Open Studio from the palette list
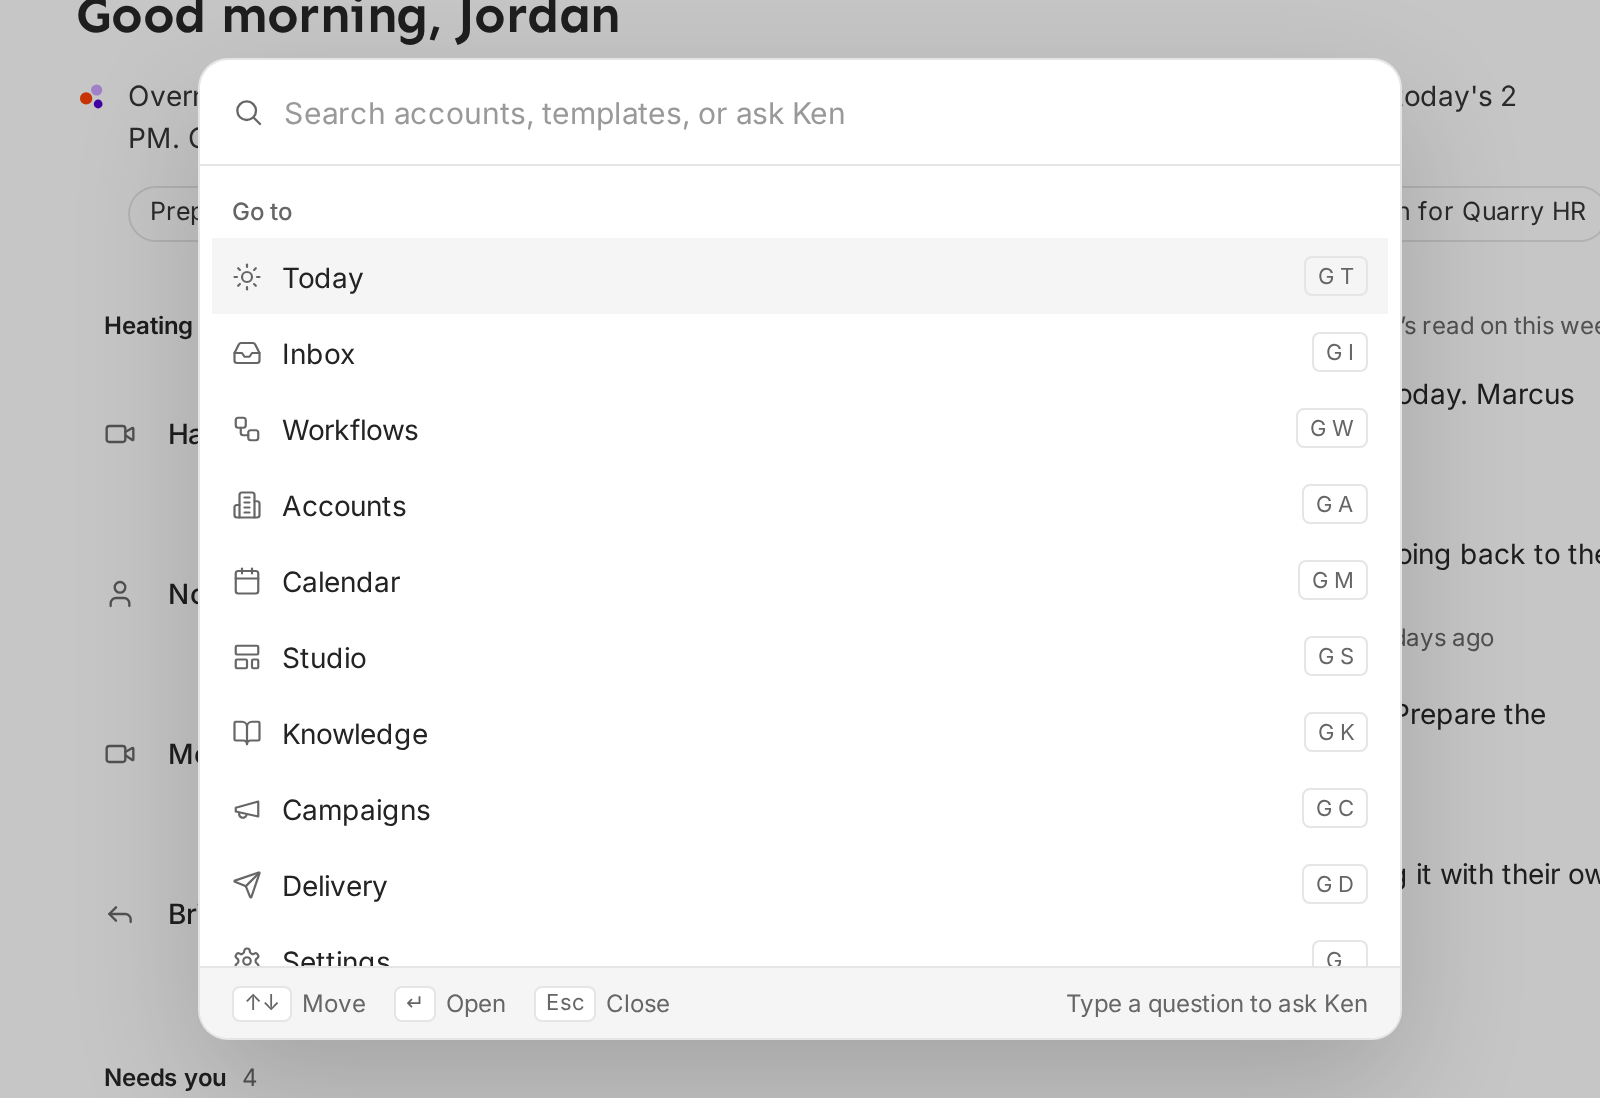The width and height of the screenshot is (1600, 1098). 800,656
